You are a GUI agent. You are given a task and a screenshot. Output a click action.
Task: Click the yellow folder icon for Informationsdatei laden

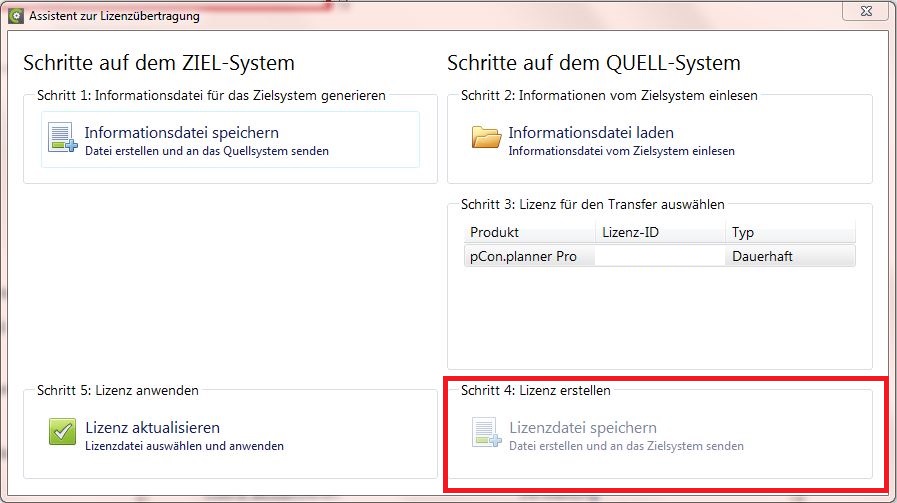486,137
